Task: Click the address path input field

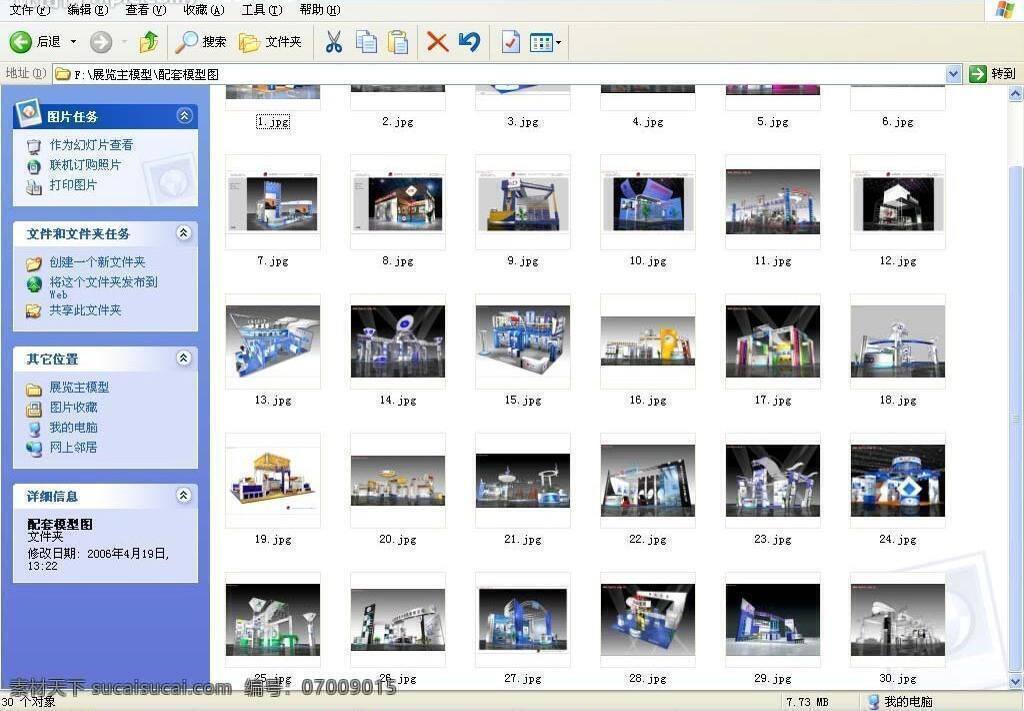Action: (x=499, y=74)
